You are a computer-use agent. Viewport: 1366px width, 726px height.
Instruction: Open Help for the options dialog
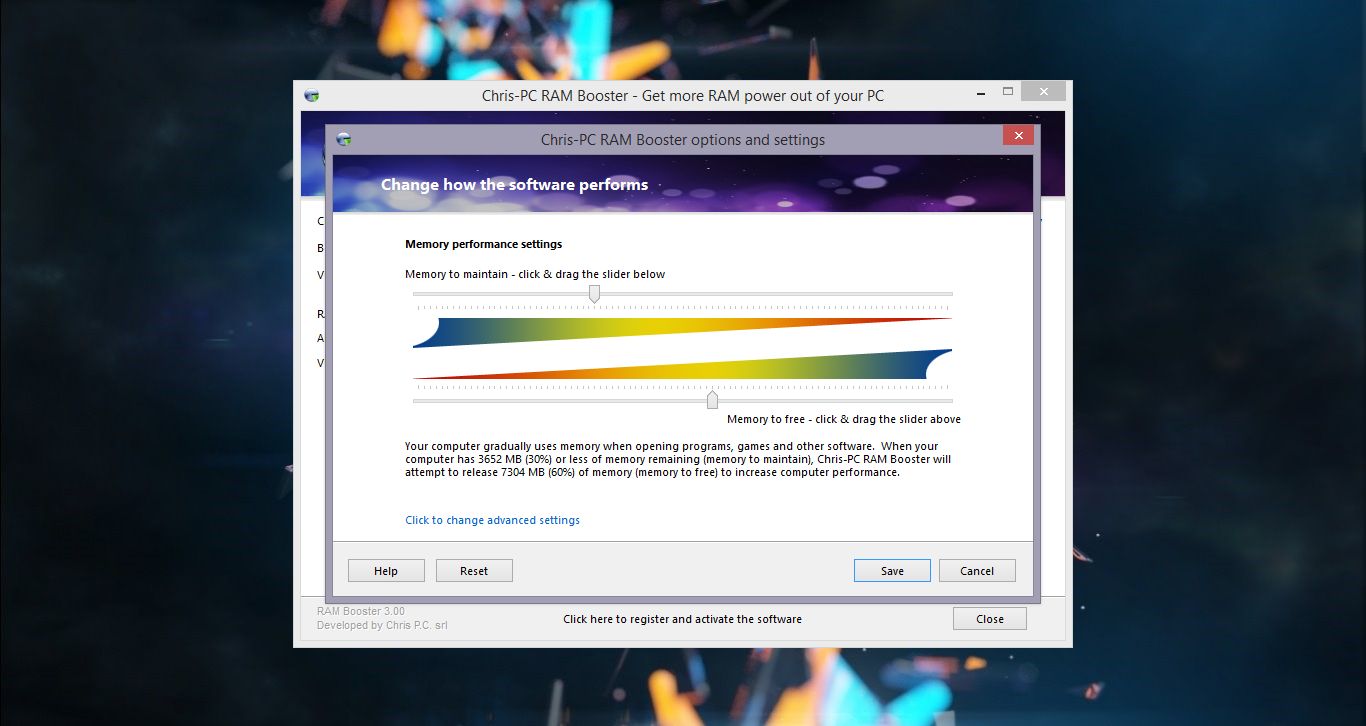point(386,570)
